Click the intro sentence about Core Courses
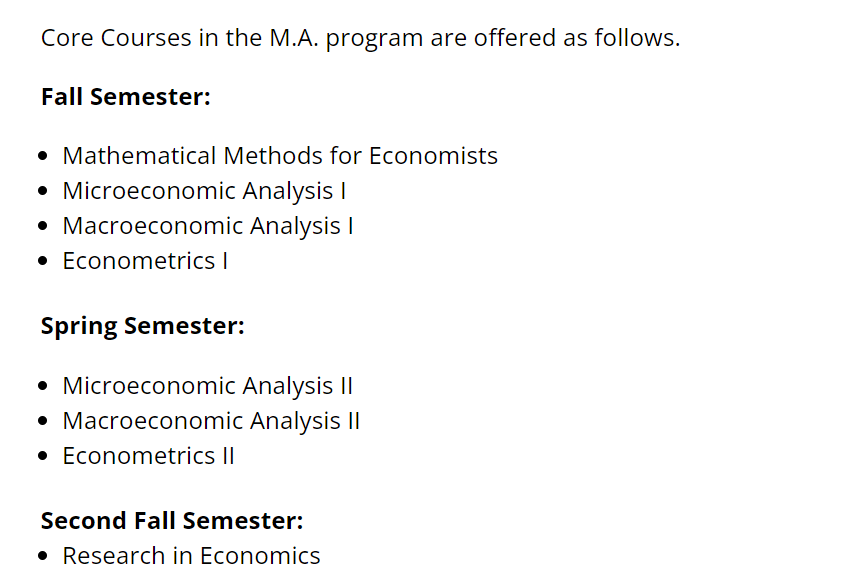Viewport: 866px width, 582px height. pos(360,38)
